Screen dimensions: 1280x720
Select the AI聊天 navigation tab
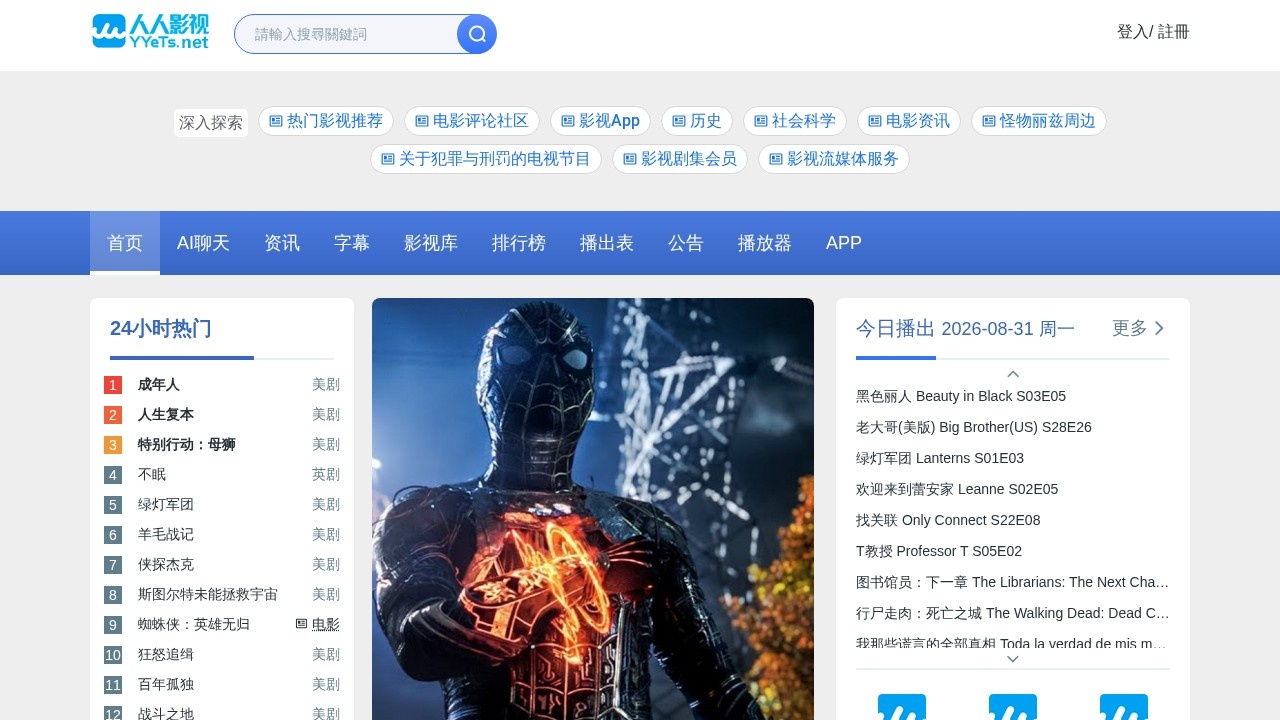click(203, 243)
